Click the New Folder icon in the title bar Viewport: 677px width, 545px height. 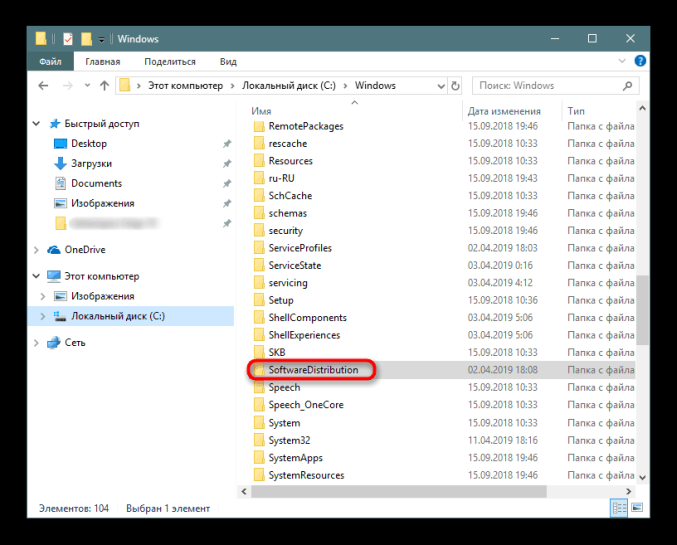tap(86, 39)
